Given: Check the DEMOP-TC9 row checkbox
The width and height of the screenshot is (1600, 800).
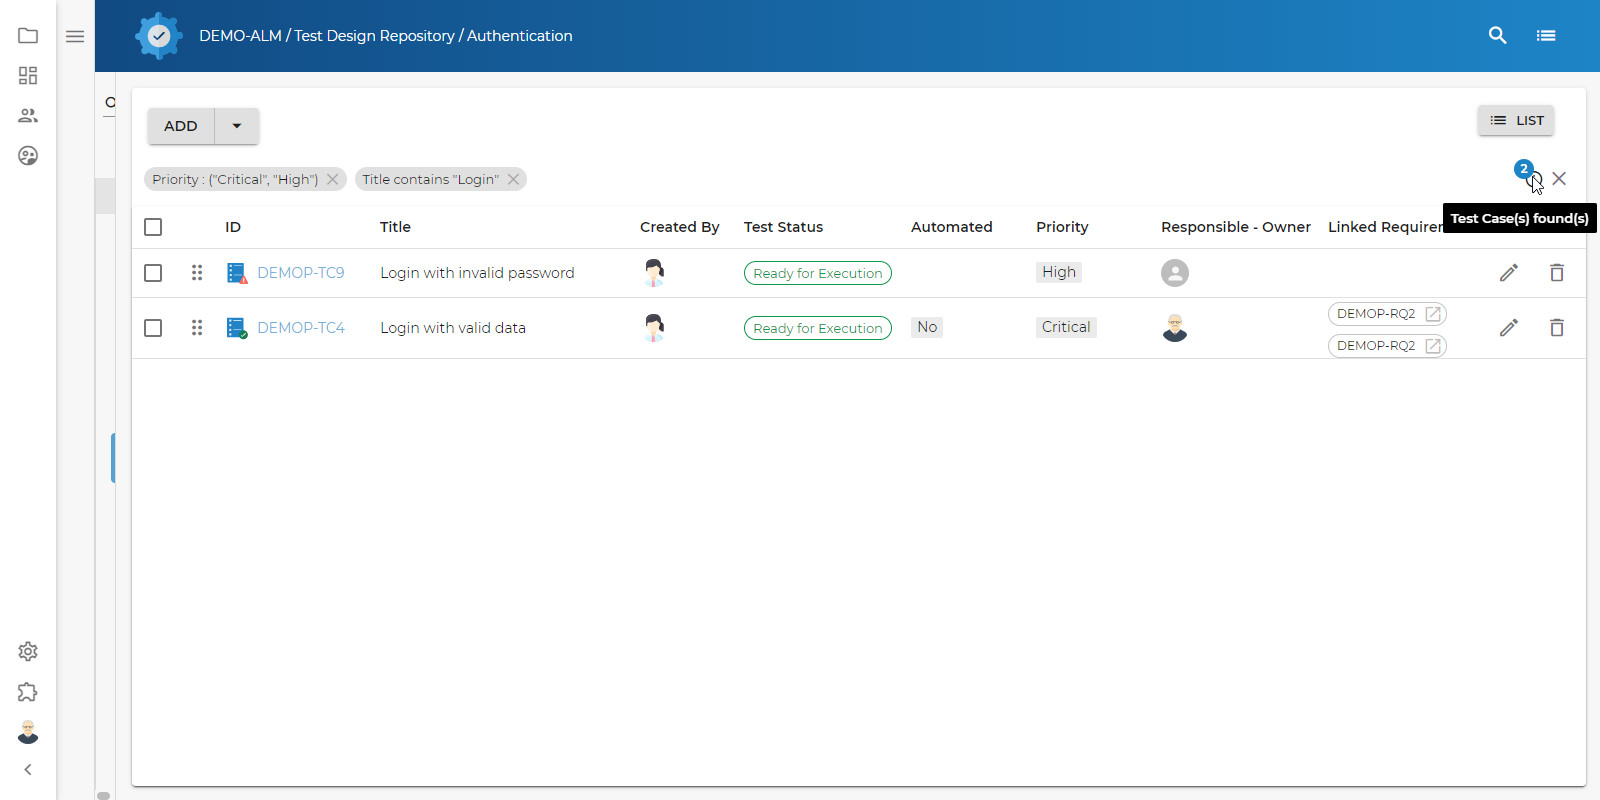Looking at the screenshot, I should (x=153, y=273).
